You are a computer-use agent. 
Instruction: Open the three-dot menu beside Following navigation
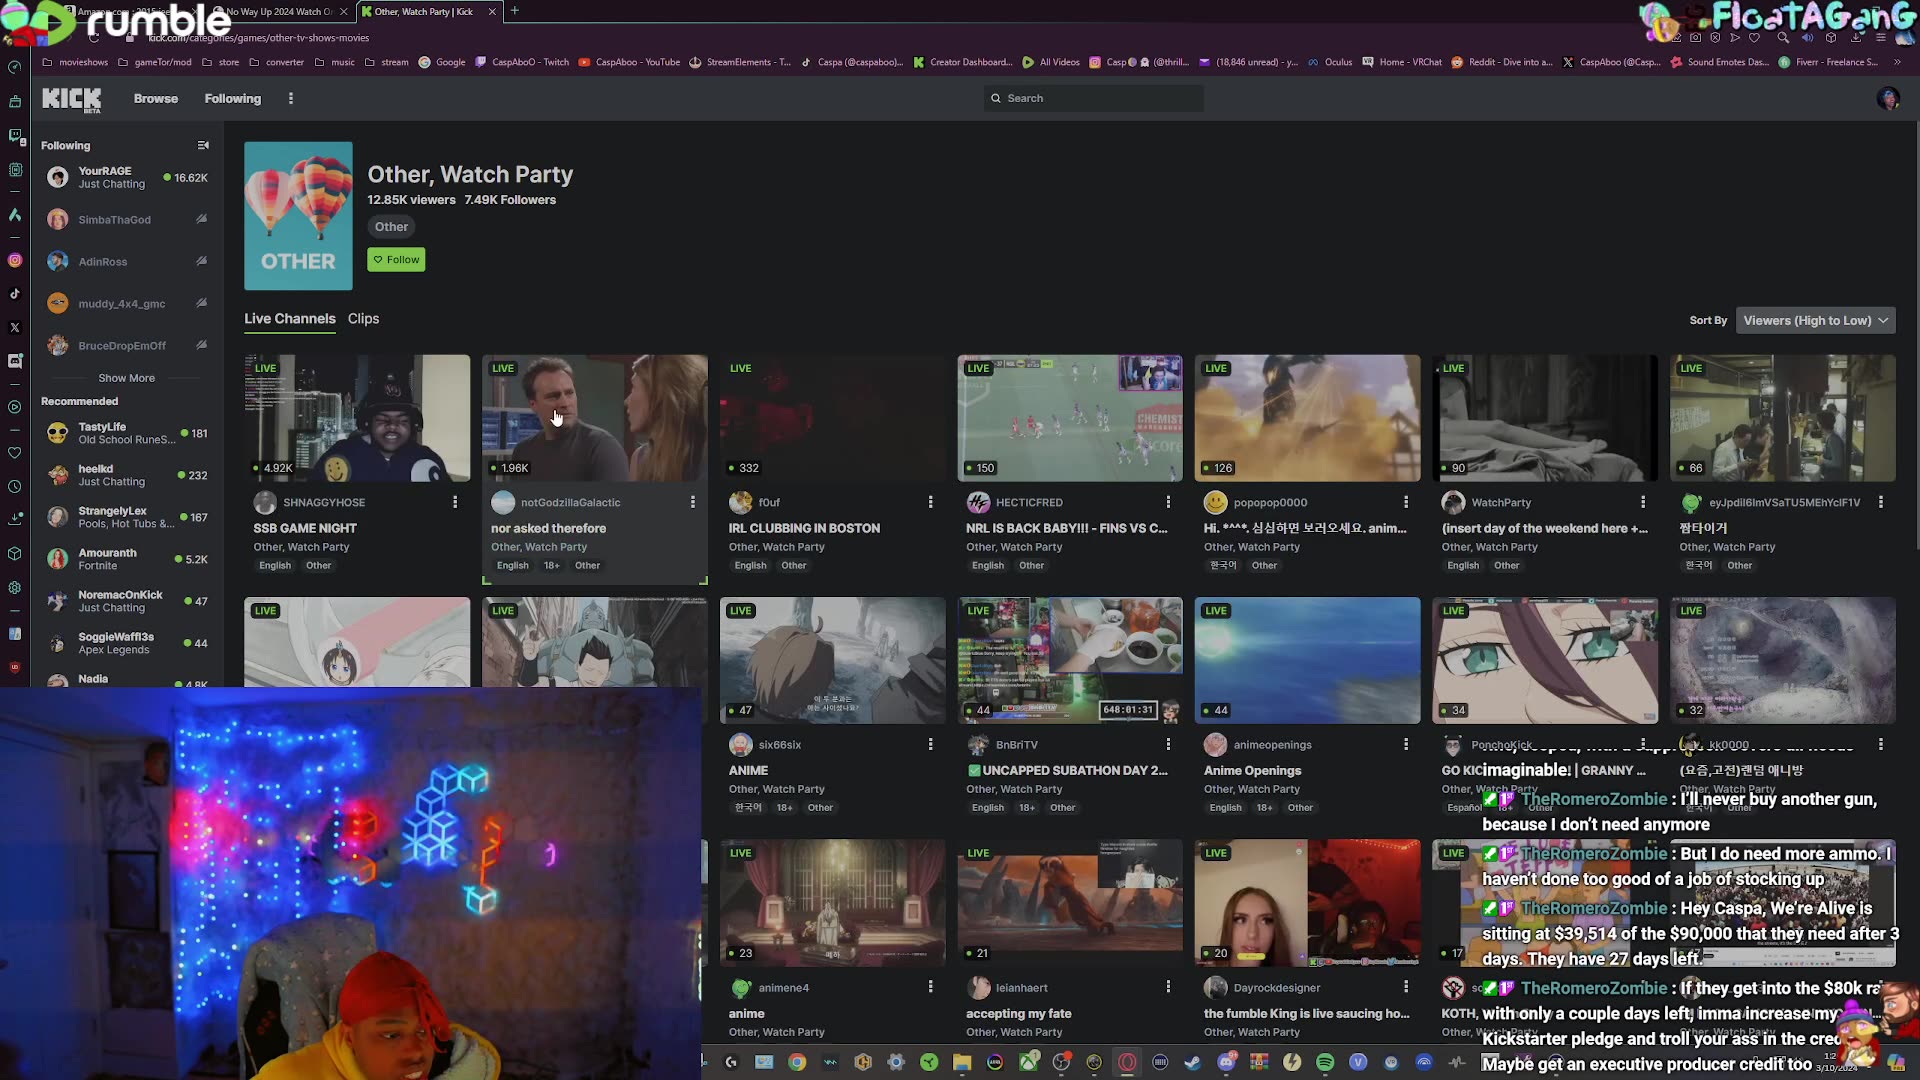(x=291, y=98)
